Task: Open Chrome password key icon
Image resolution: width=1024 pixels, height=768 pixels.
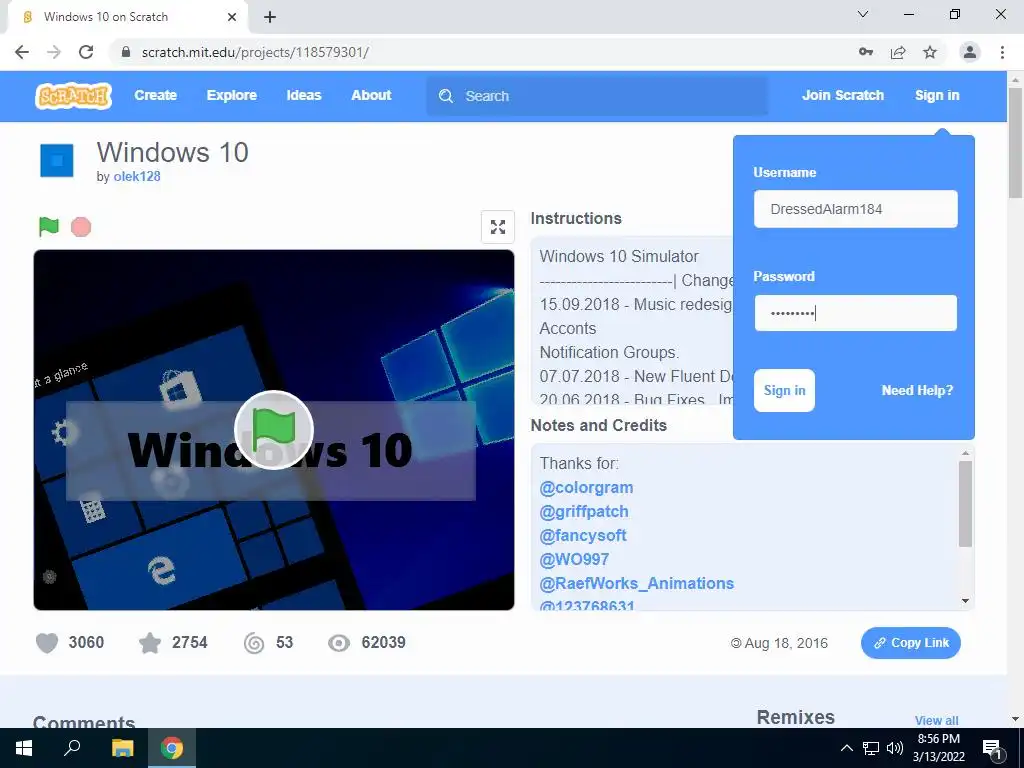Action: 866,52
